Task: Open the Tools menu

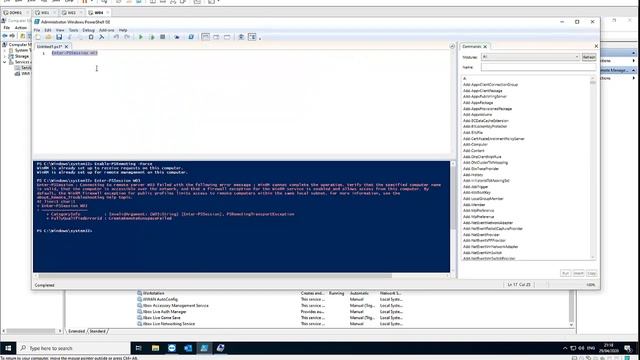Action: (x=73, y=30)
